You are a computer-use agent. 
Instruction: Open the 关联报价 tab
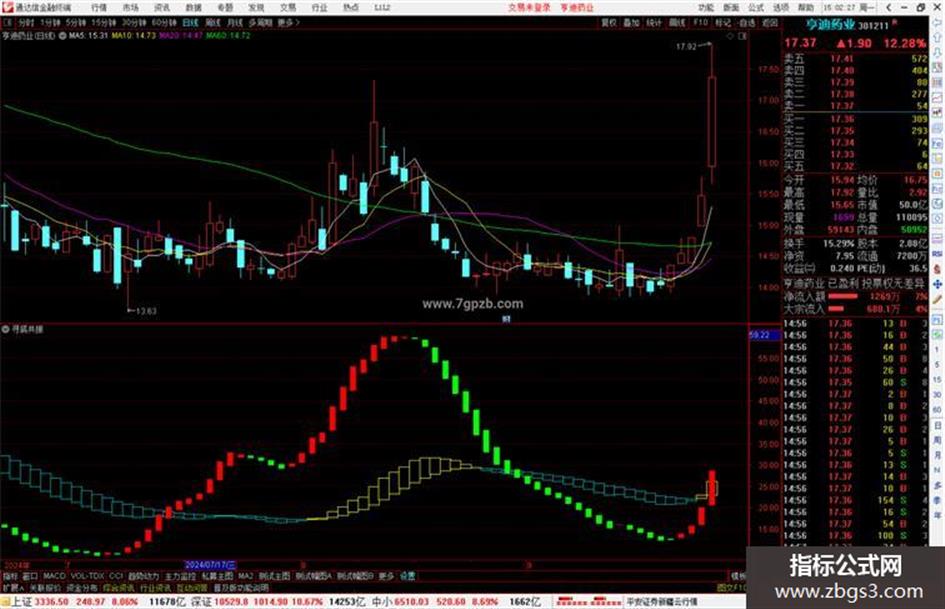click(45, 587)
